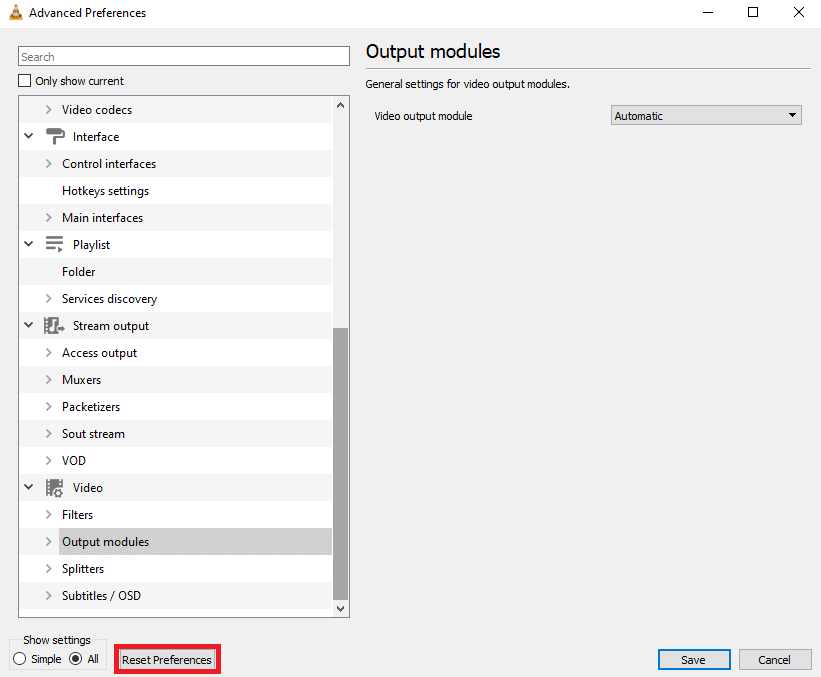Expand the Subtitles / OSD node
Image resolution: width=821 pixels, height=677 pixels.
coord(49,595)
